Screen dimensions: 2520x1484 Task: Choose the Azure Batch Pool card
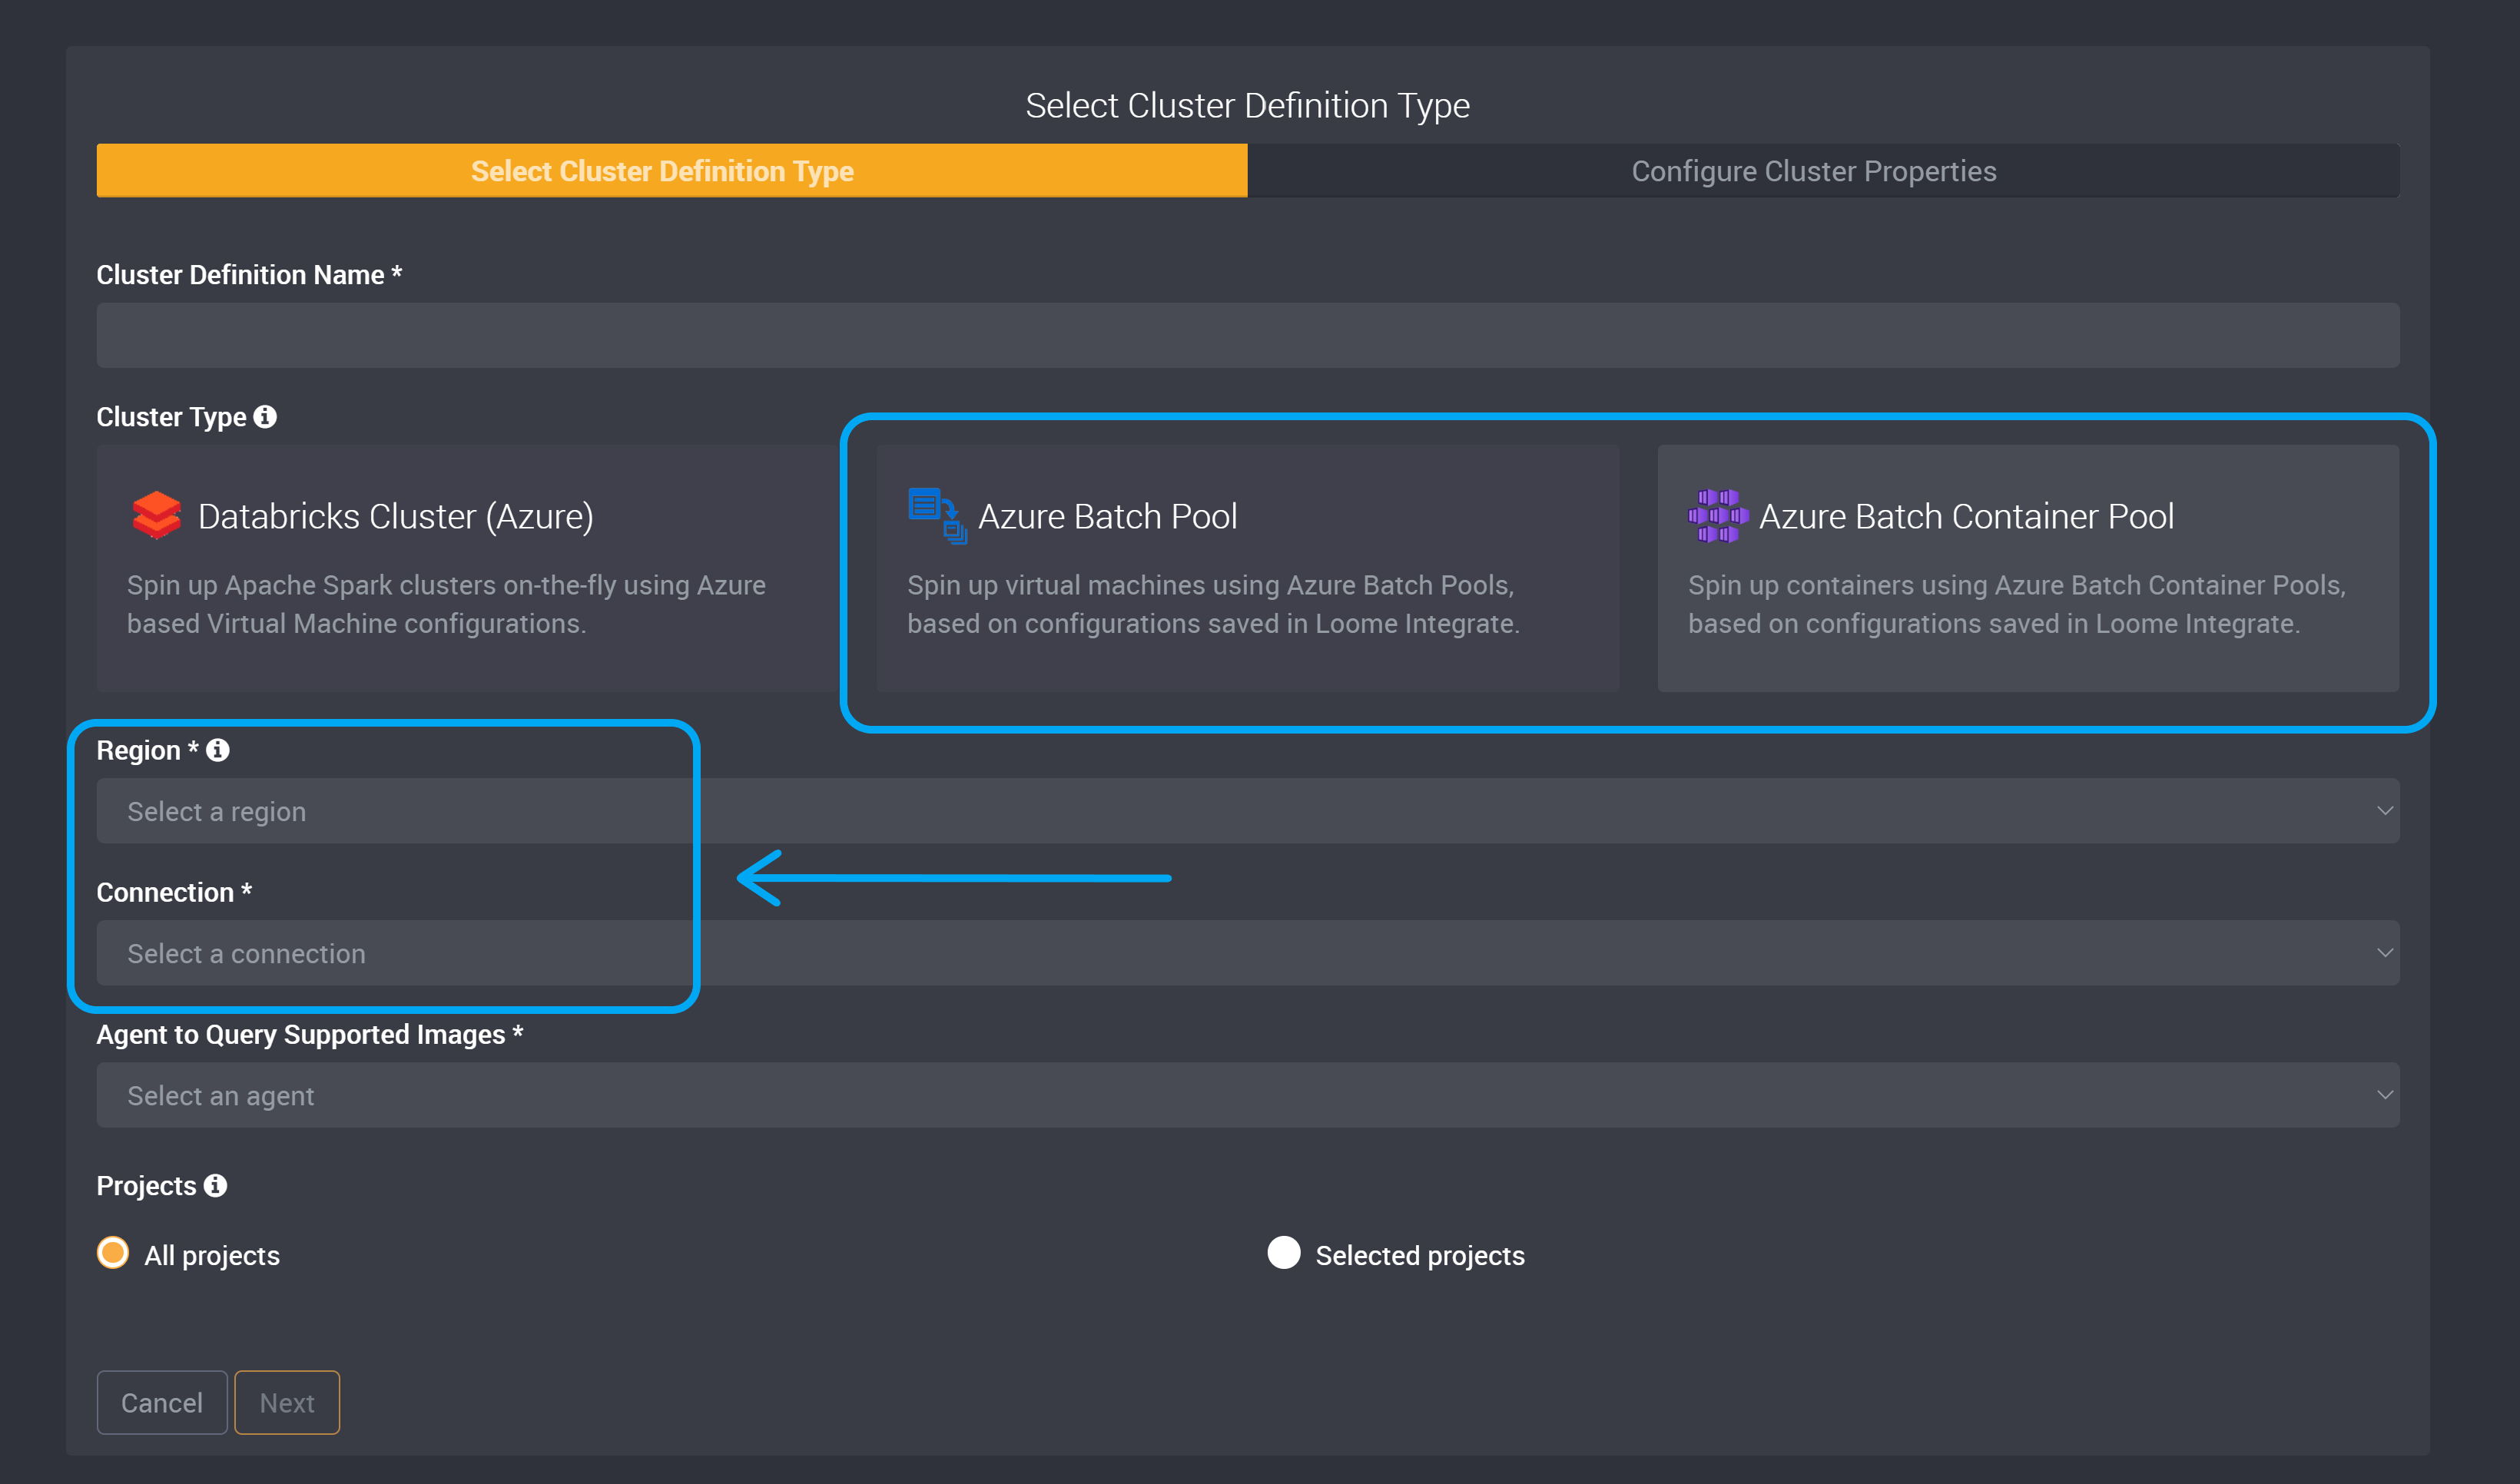click(x=1248, y=568)
